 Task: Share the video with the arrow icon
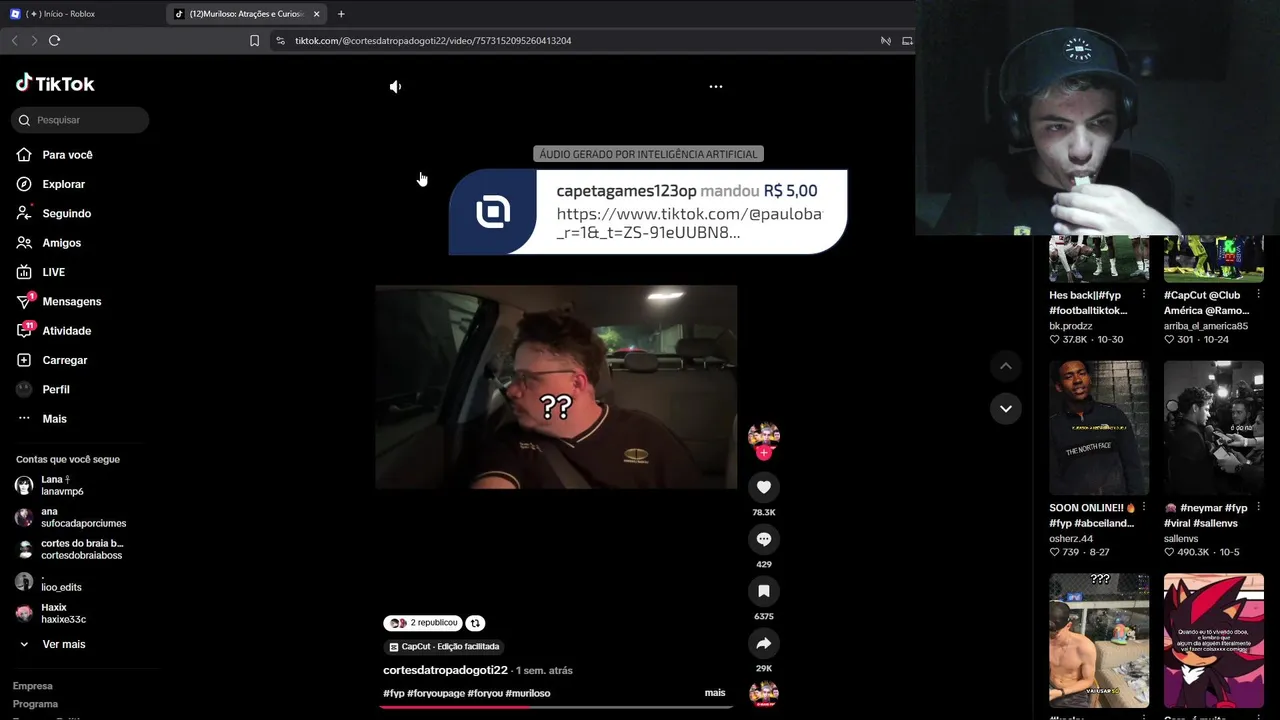coord(764,643)
